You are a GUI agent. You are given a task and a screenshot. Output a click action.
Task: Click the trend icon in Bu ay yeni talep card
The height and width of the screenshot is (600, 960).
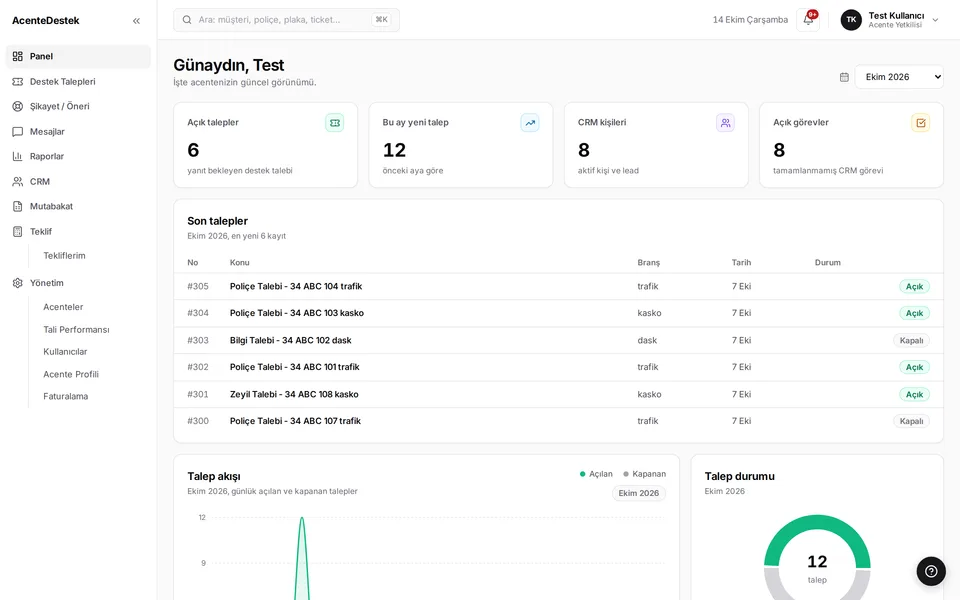coord(530,122)
